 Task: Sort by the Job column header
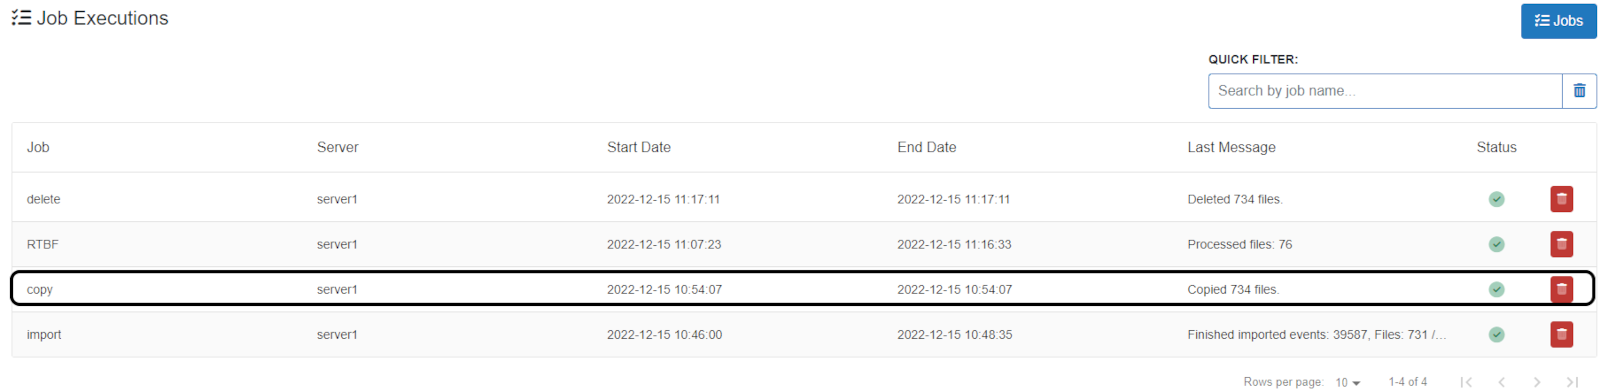pyautogui.click(x=38, y=147)
